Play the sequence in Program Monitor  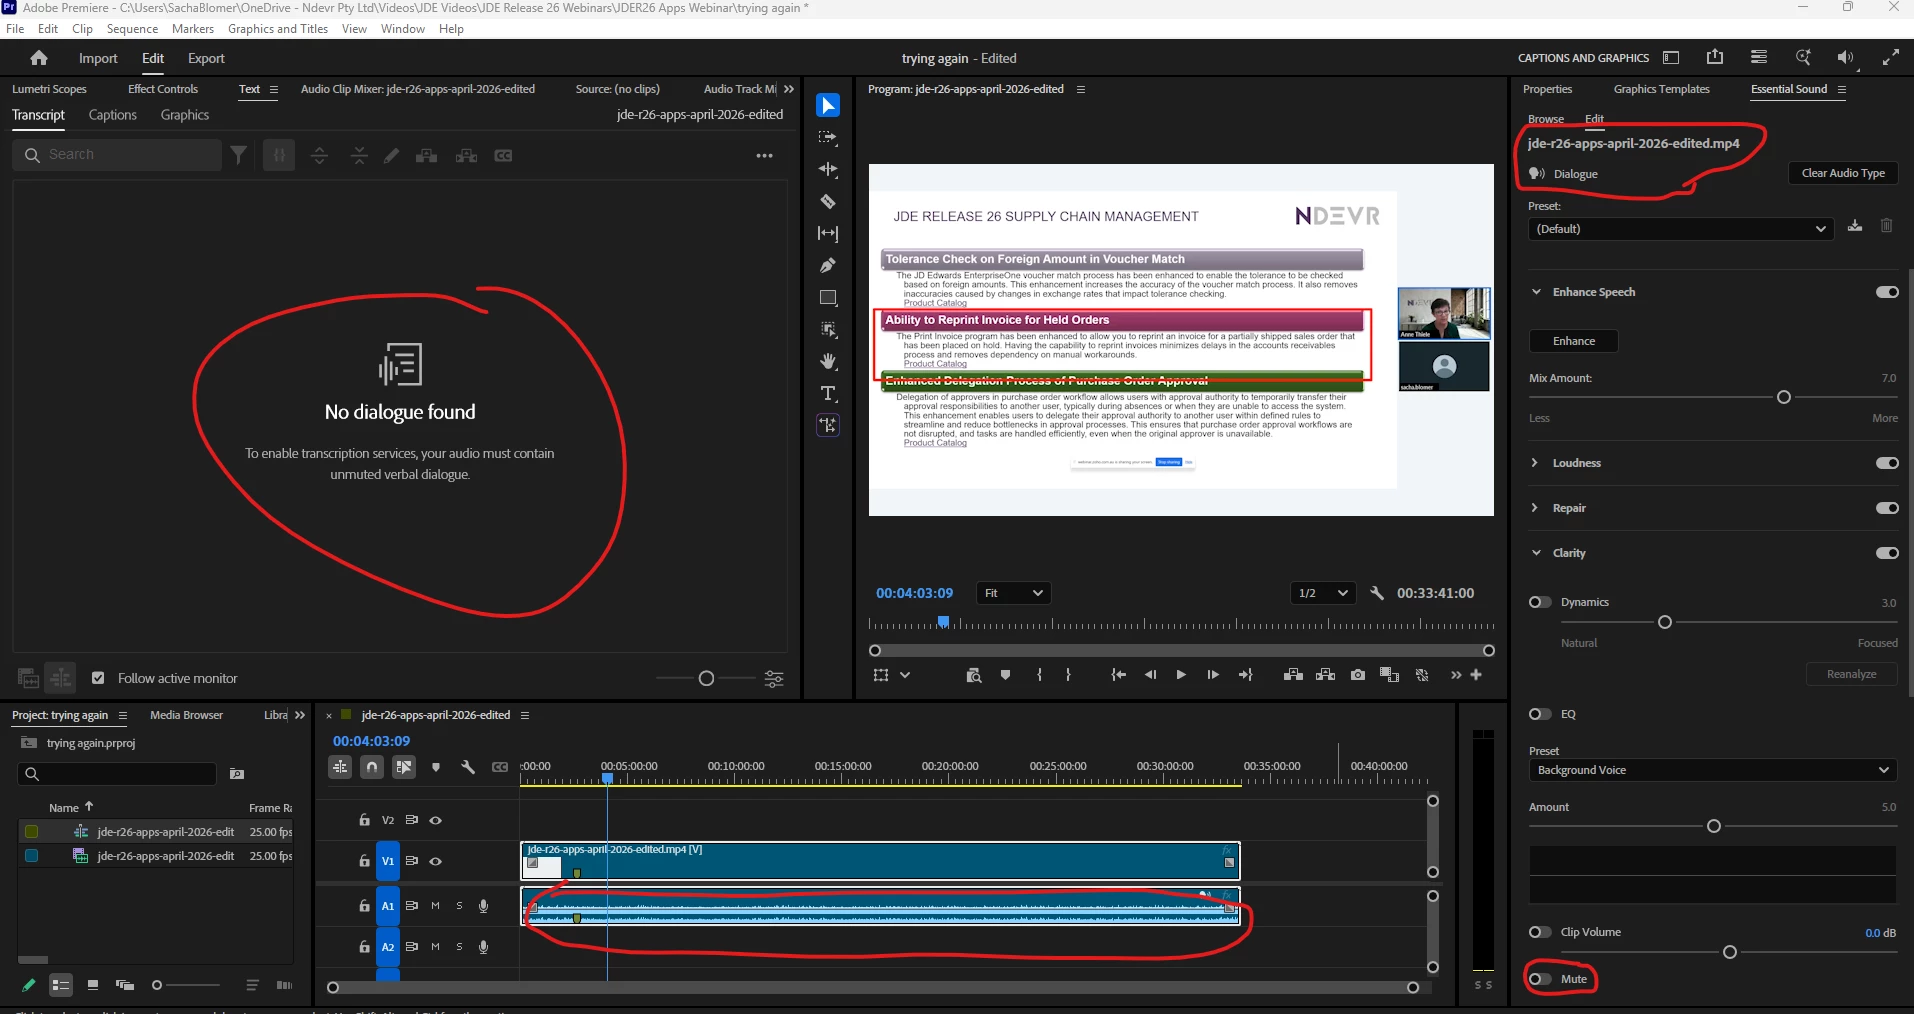tap(1181, 675)
